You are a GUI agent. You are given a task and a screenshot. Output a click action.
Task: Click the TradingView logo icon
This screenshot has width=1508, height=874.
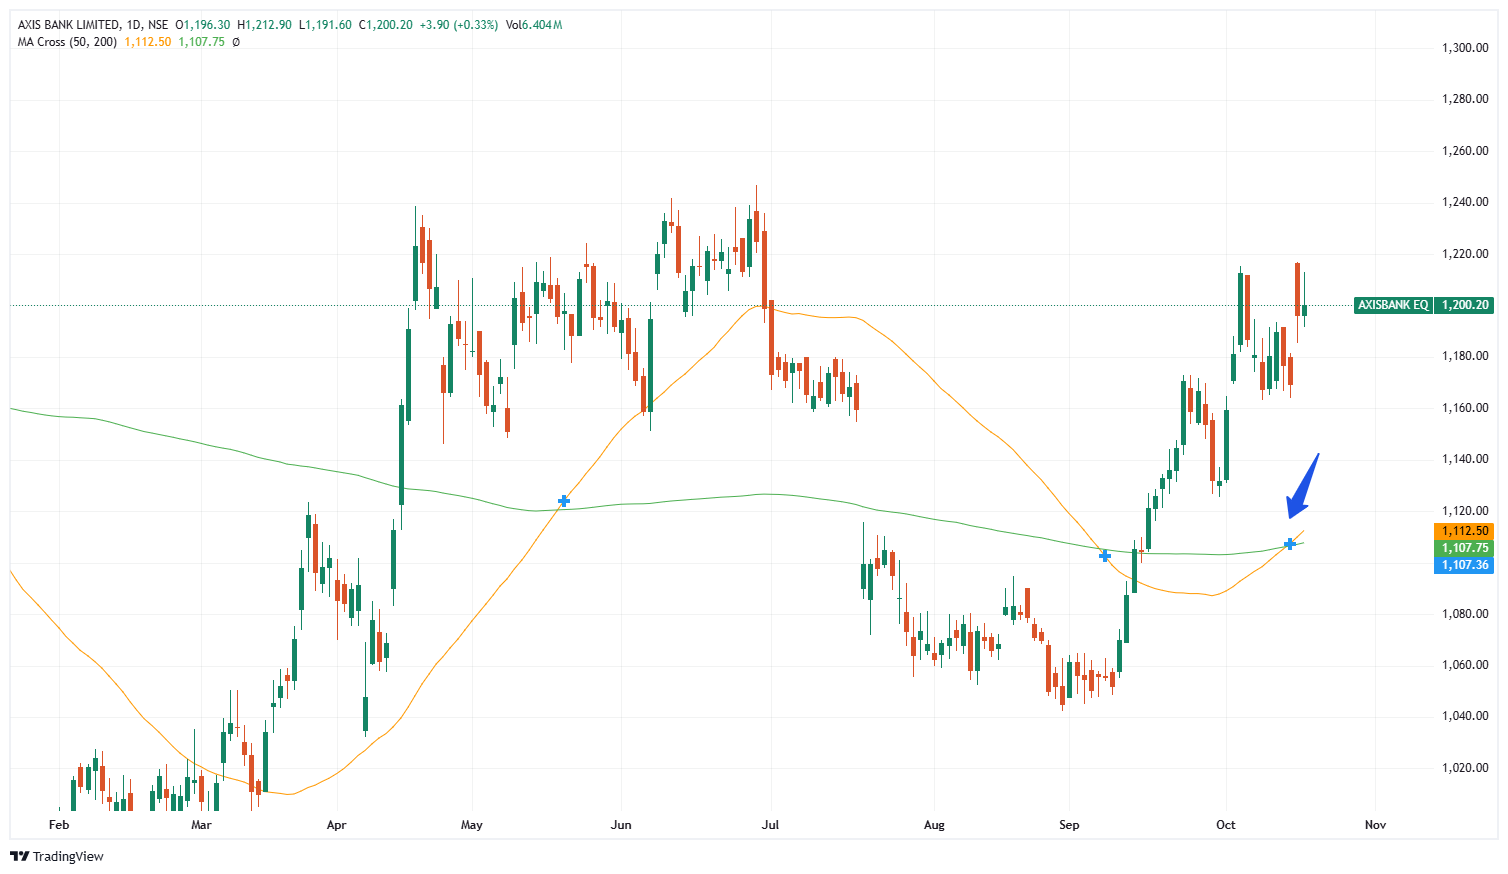tap(19, 856)
